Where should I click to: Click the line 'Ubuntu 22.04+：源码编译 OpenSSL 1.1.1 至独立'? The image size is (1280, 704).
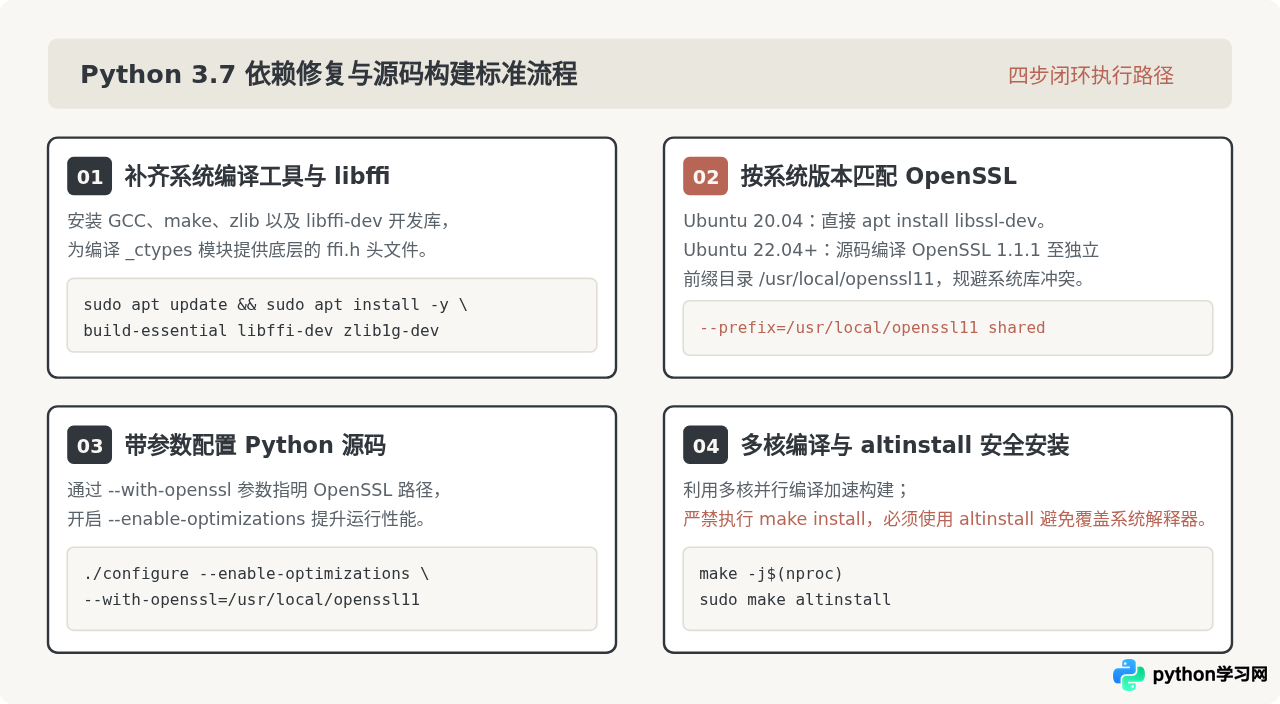click(x=891, y=249)
